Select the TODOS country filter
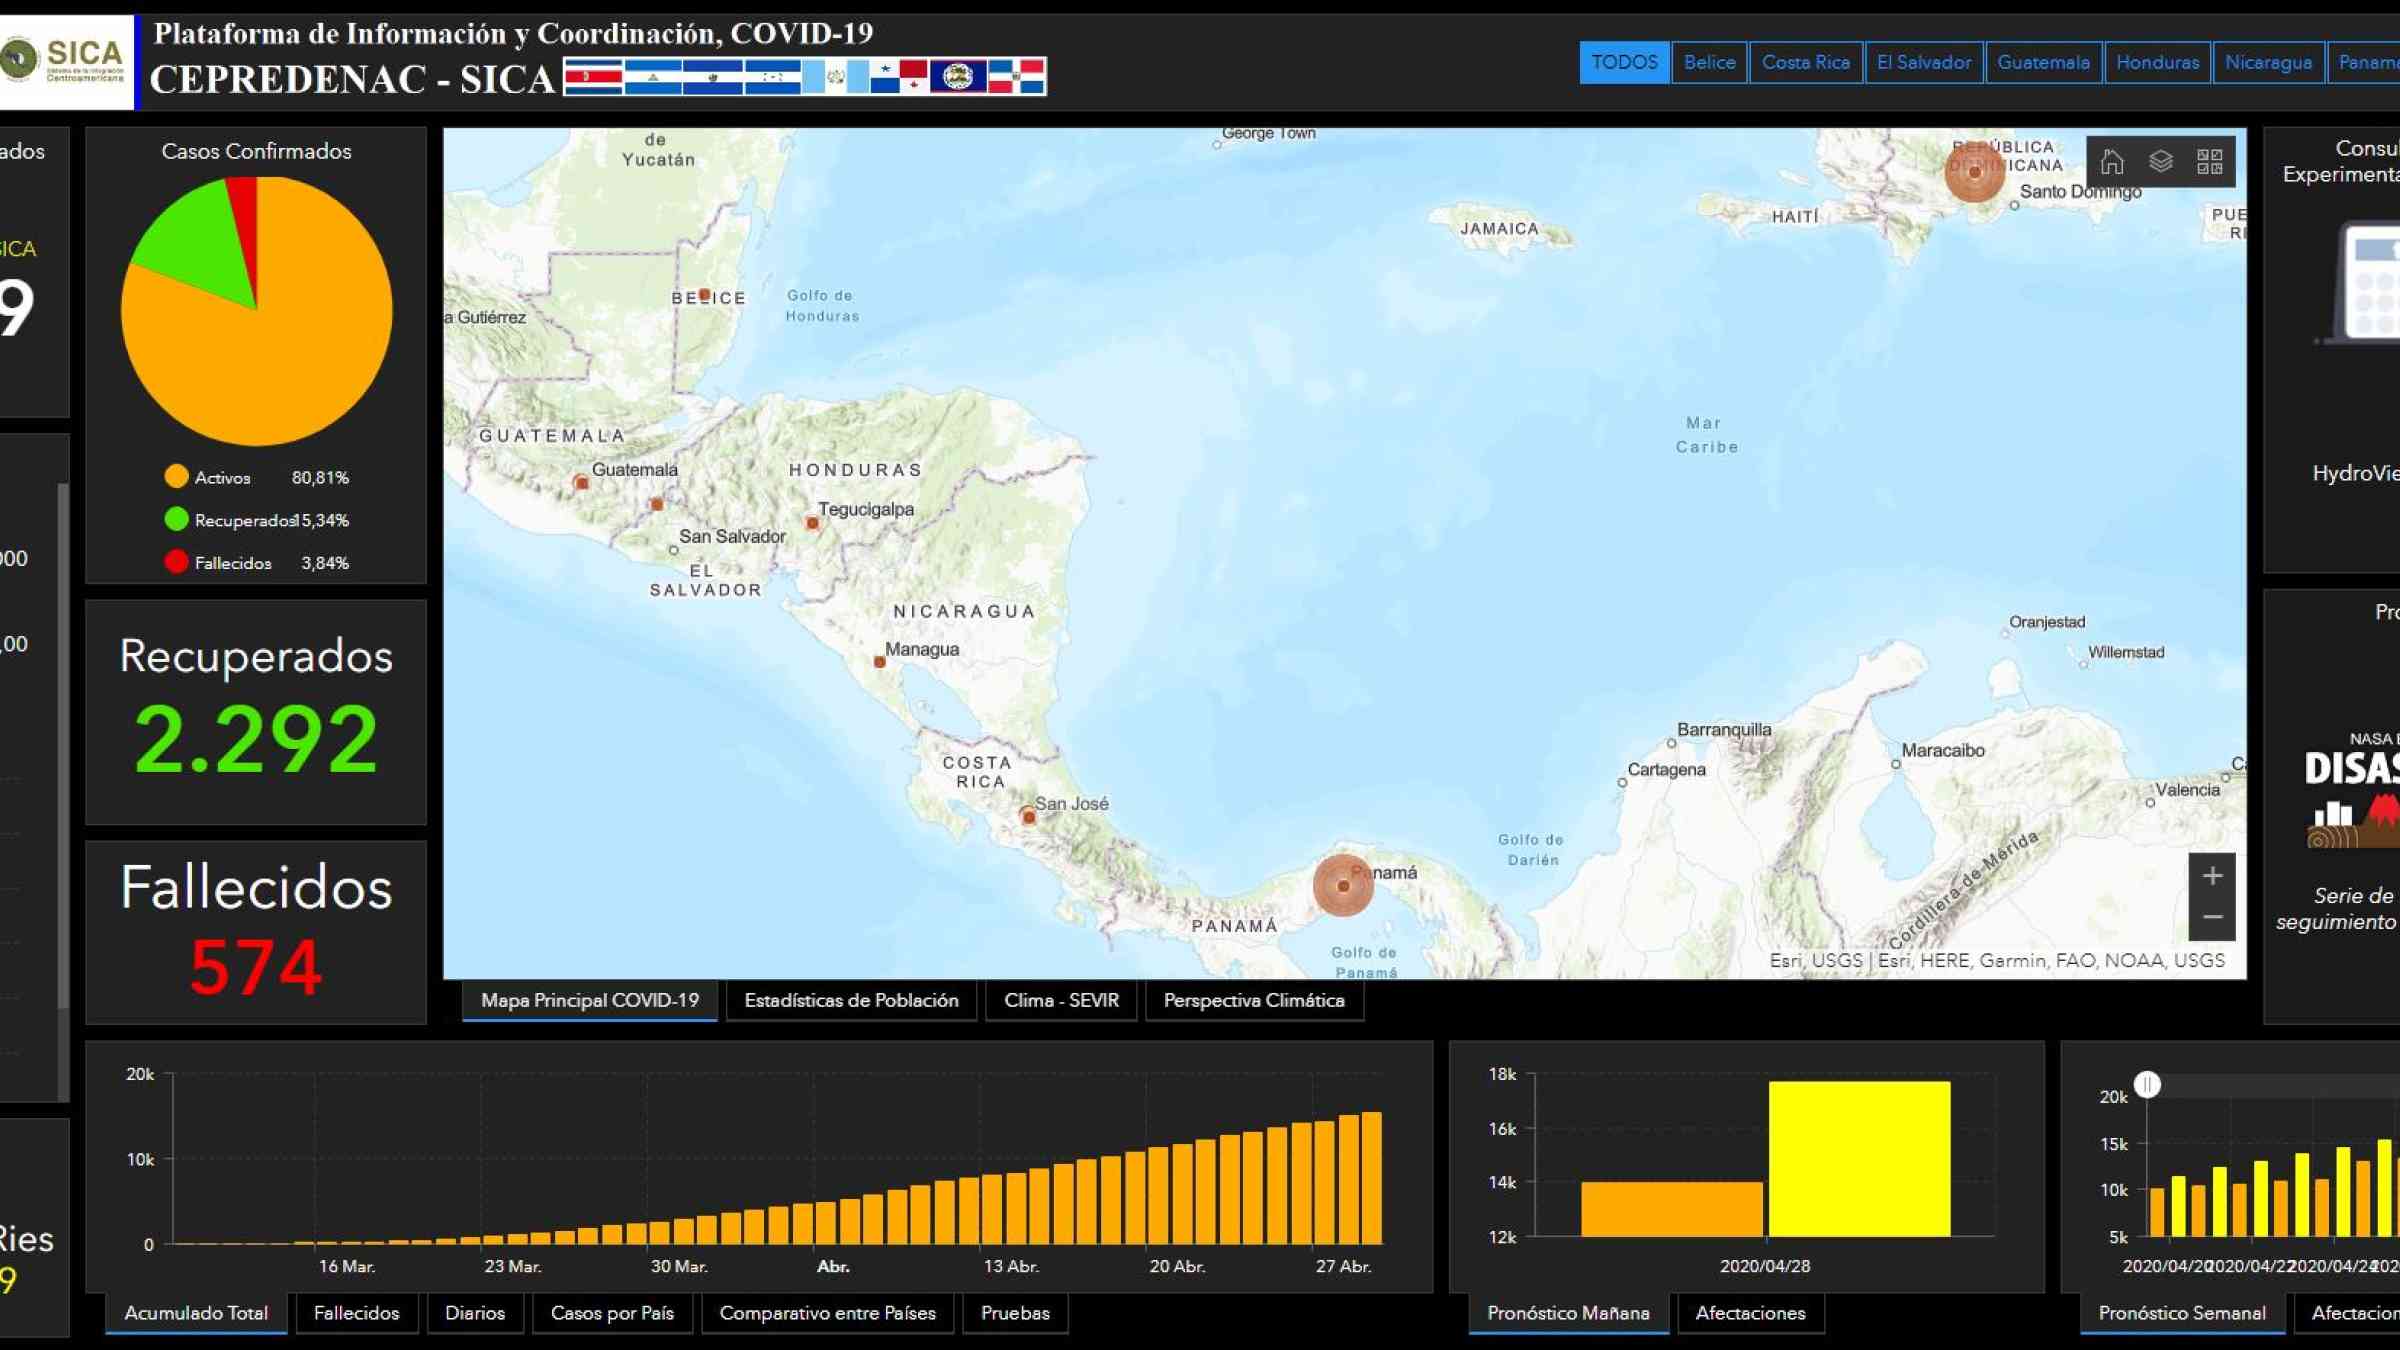2400x1350 pixels. [x=1624, y=62]
